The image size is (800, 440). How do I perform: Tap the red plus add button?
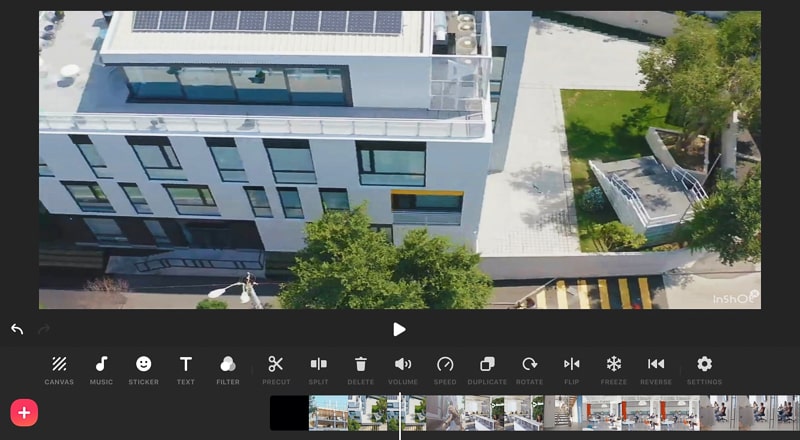click(24, 412)
